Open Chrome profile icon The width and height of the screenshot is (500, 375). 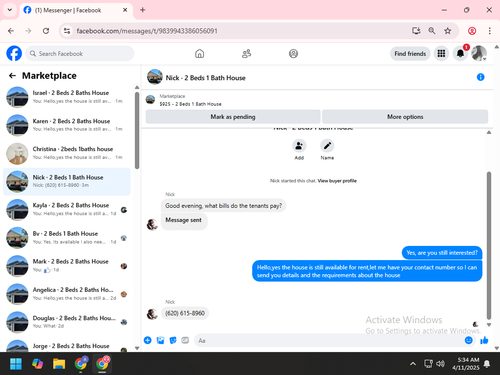tap(472, 31)
